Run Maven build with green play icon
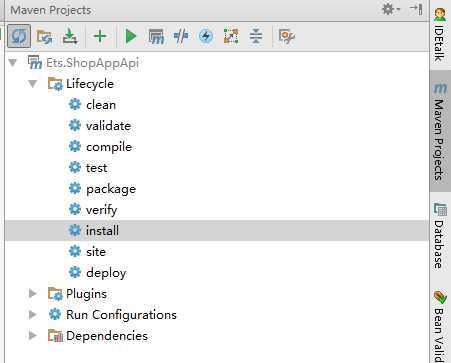Screen dimensions: 451x363 tap(131, 36)
